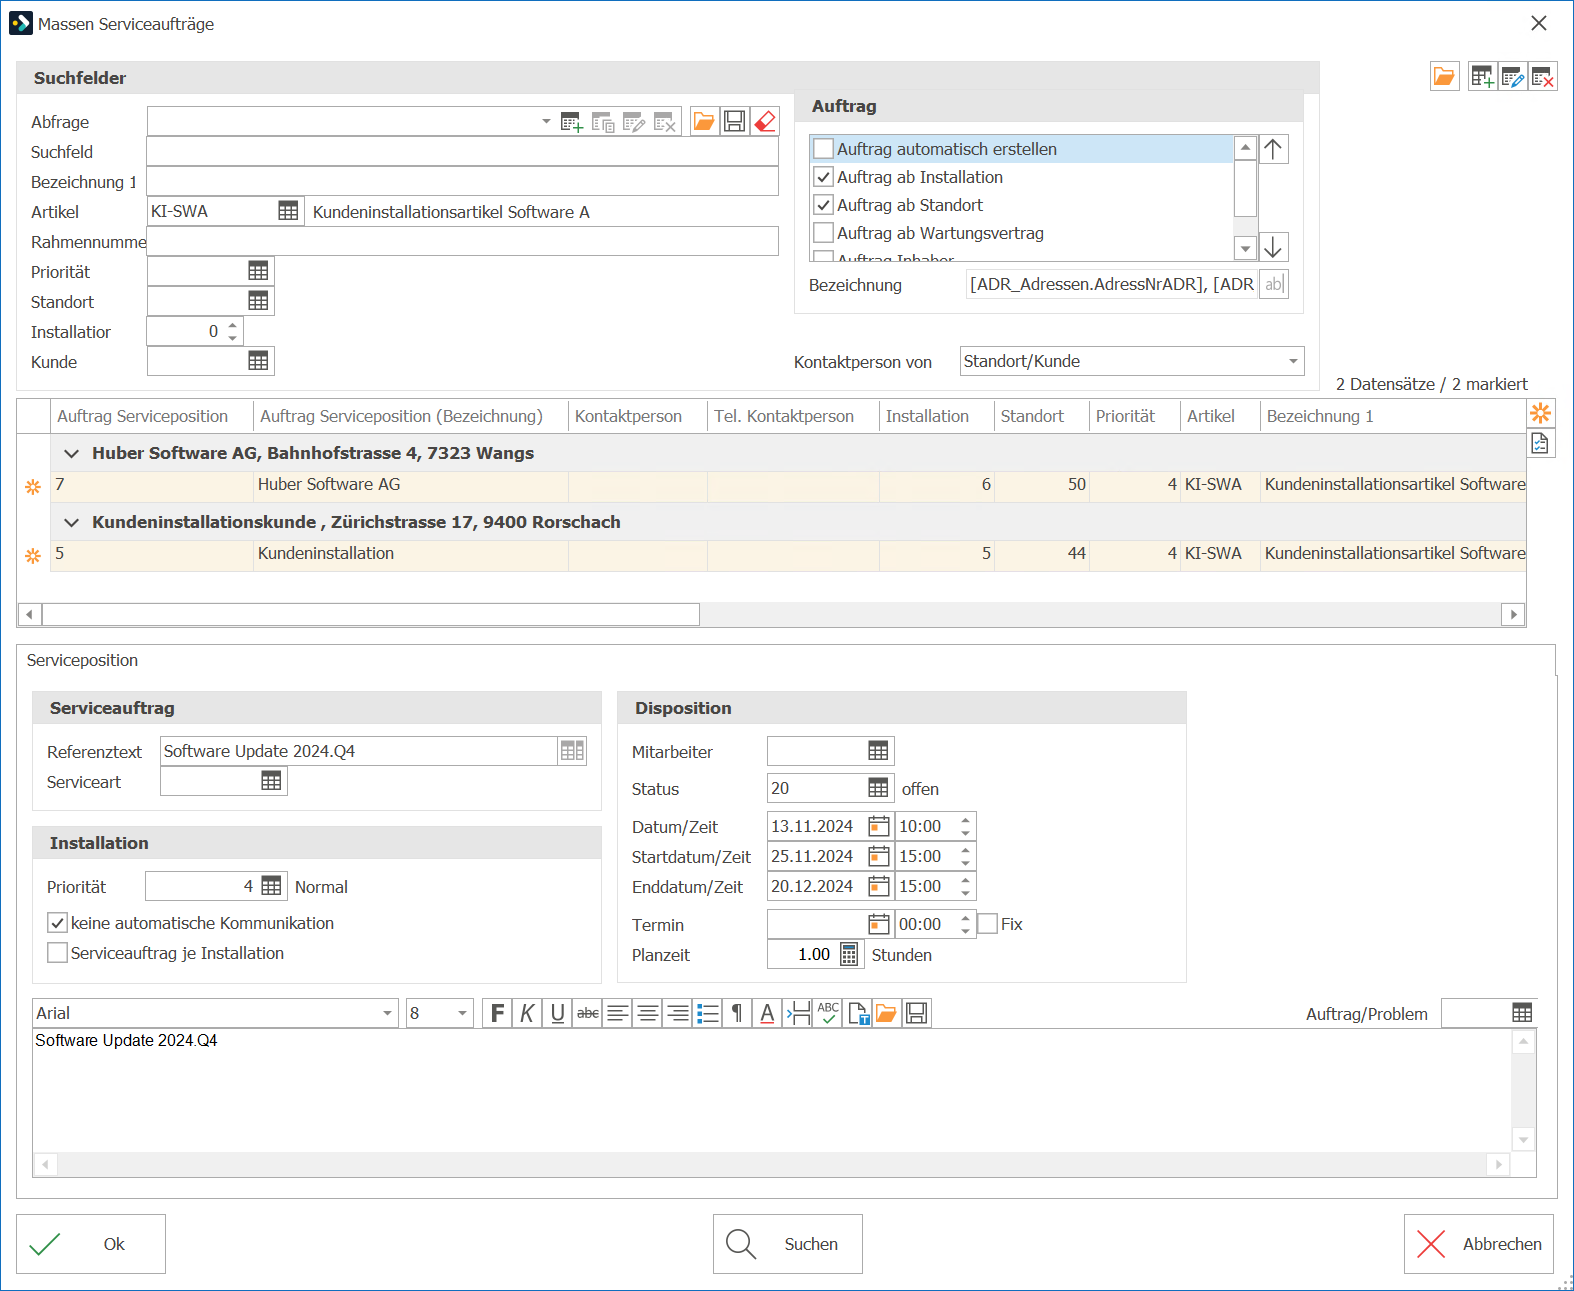
Task: Select the Serviceposition tab
Action: [x=83, y=660]
